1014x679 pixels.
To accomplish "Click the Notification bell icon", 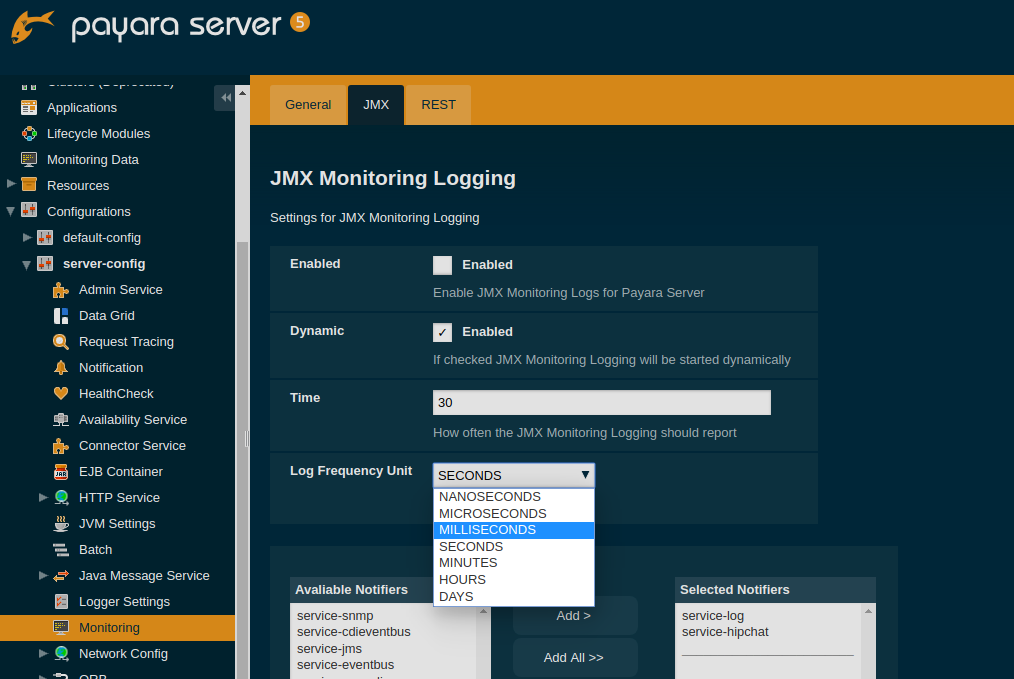I will coord(61,367).
